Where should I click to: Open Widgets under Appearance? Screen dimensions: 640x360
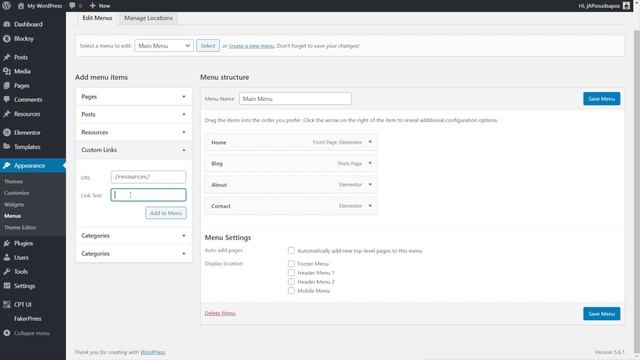14,204
